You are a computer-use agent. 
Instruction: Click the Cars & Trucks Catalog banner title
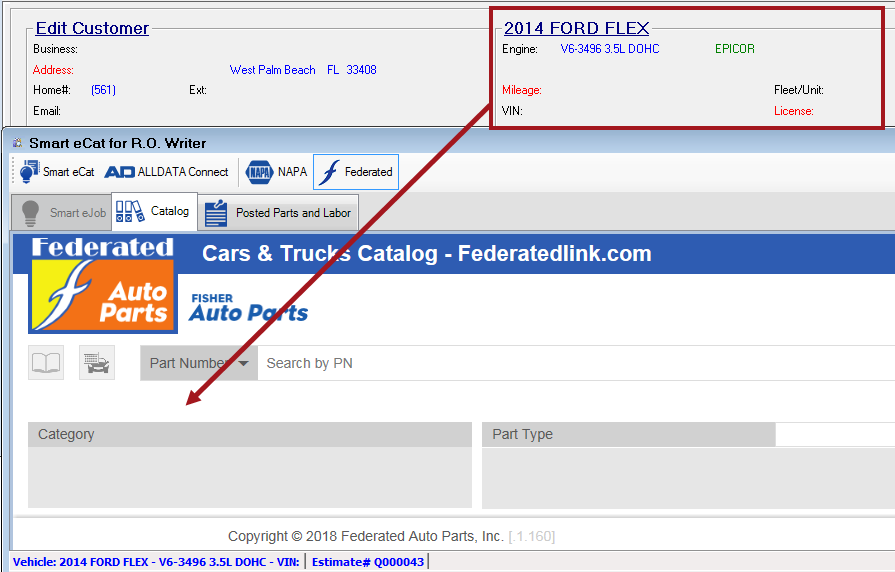pos(426,253)
